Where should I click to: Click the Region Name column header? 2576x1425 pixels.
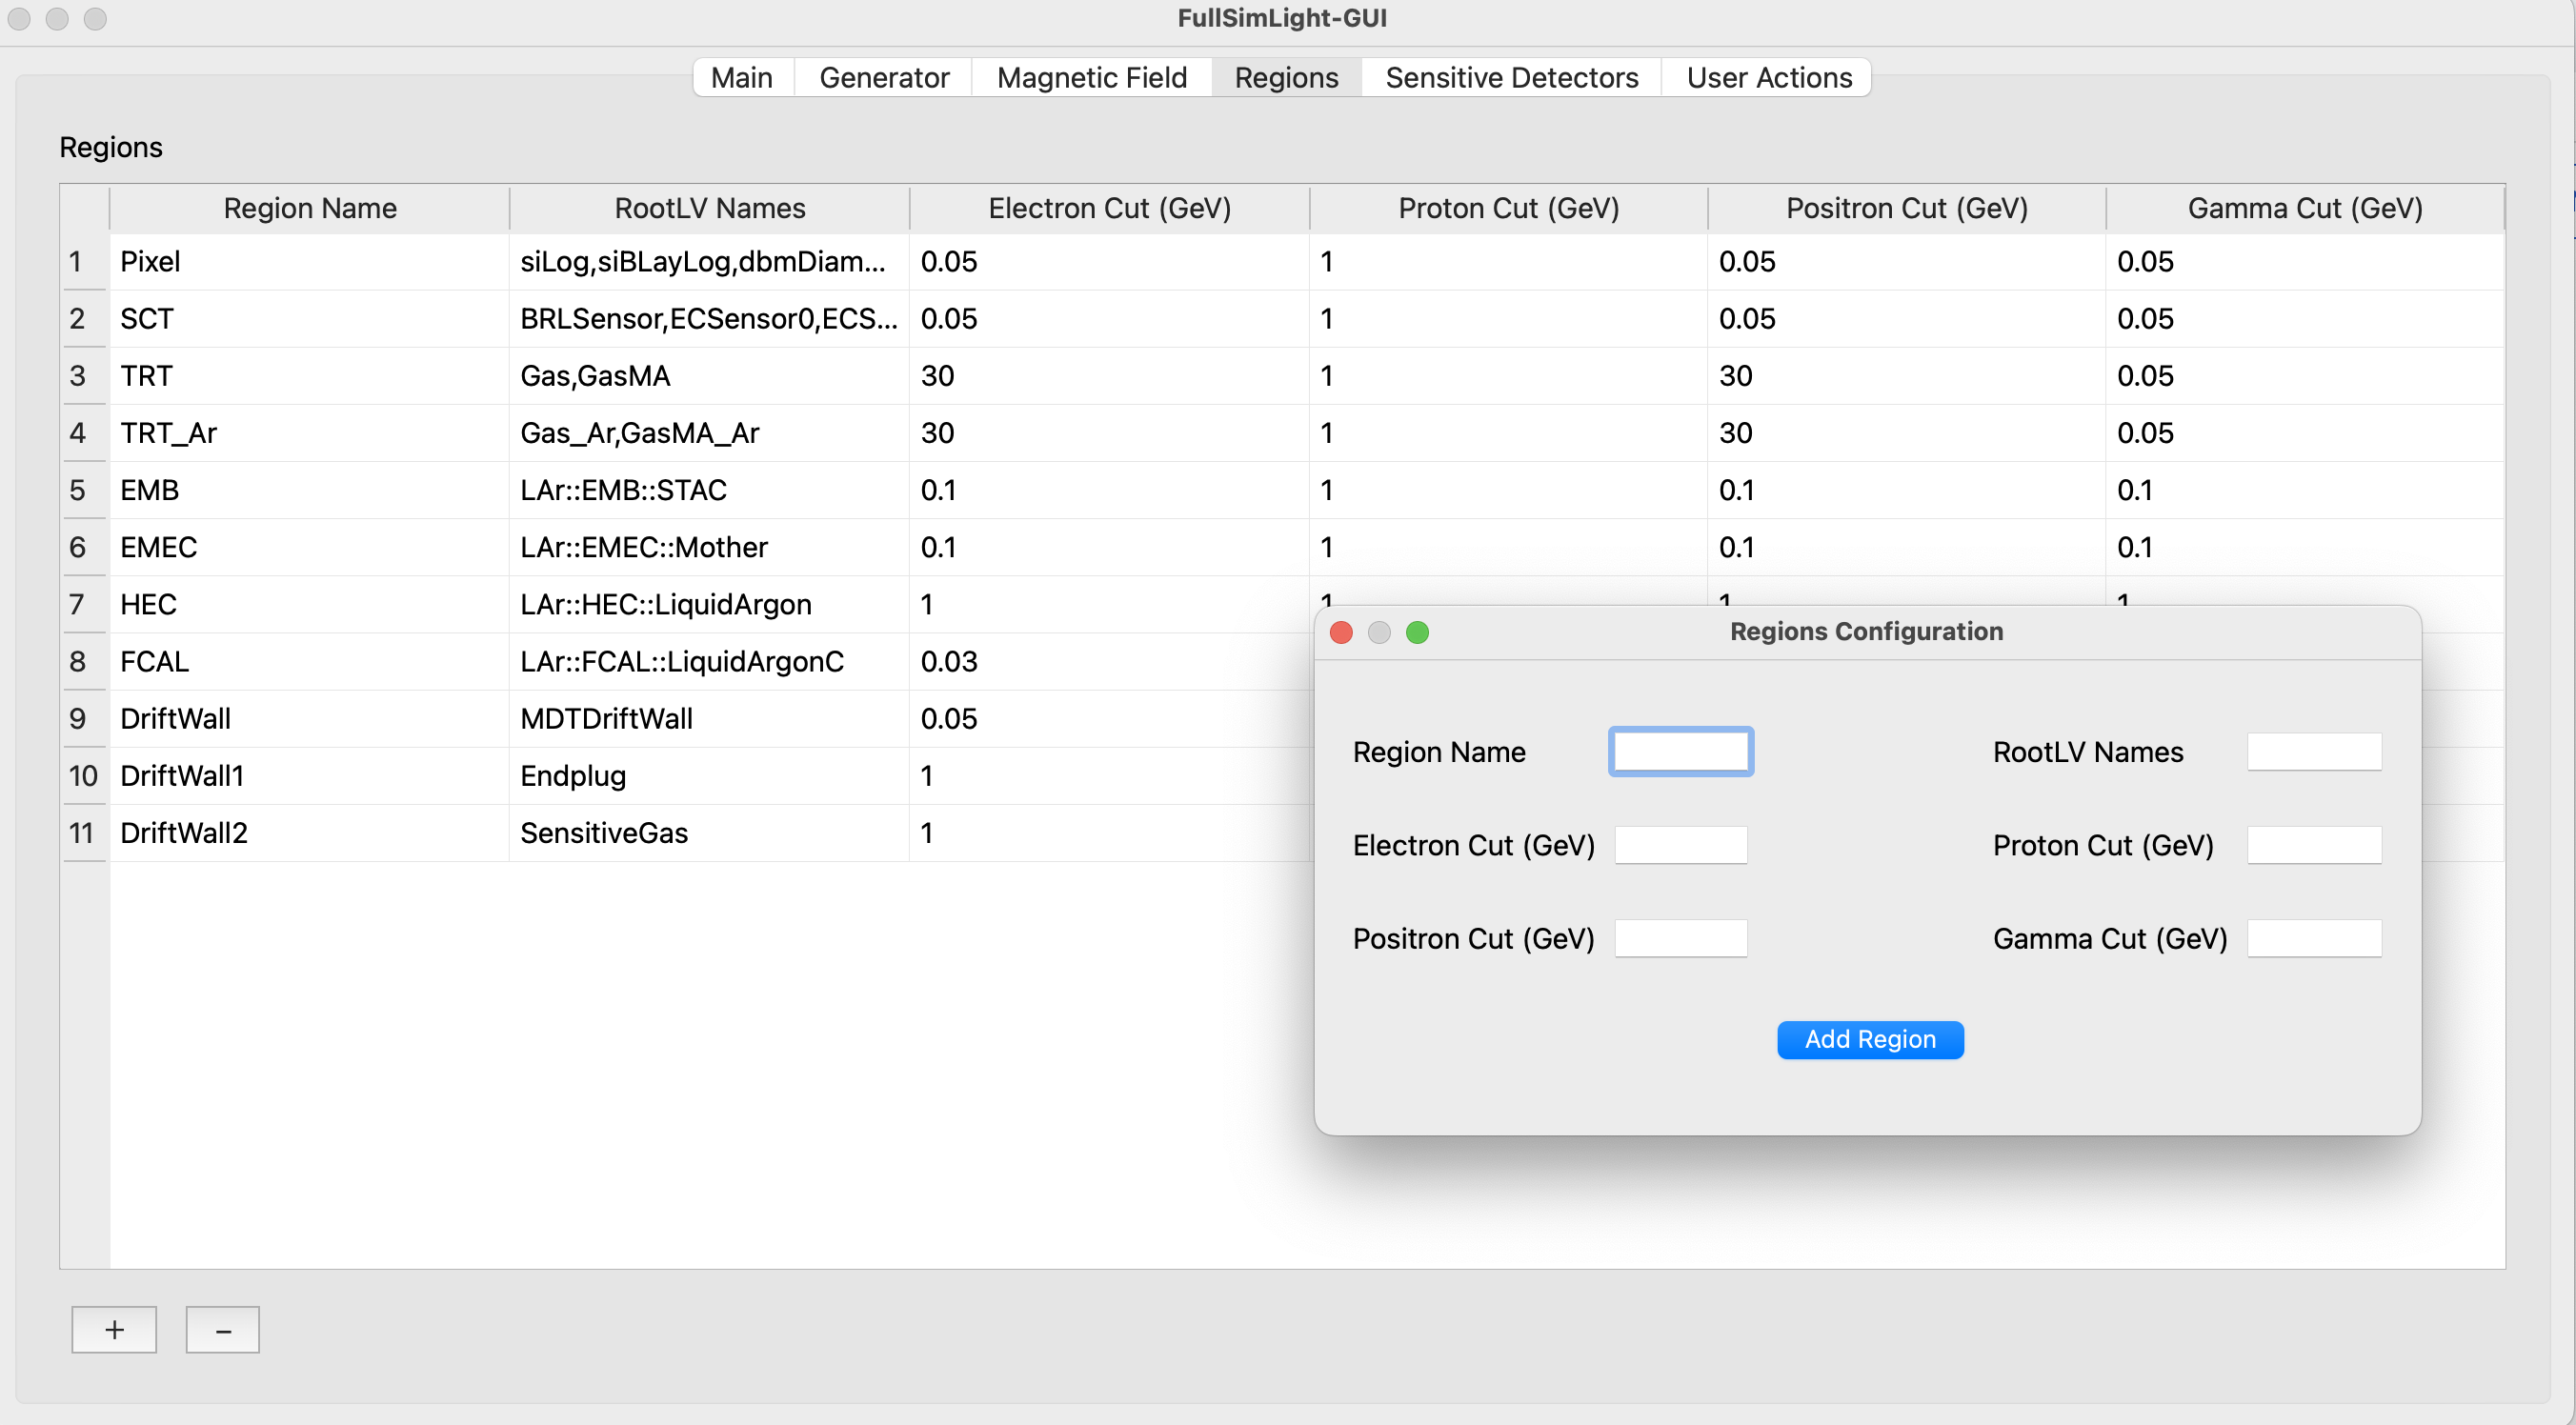click(x=310, y=208)
